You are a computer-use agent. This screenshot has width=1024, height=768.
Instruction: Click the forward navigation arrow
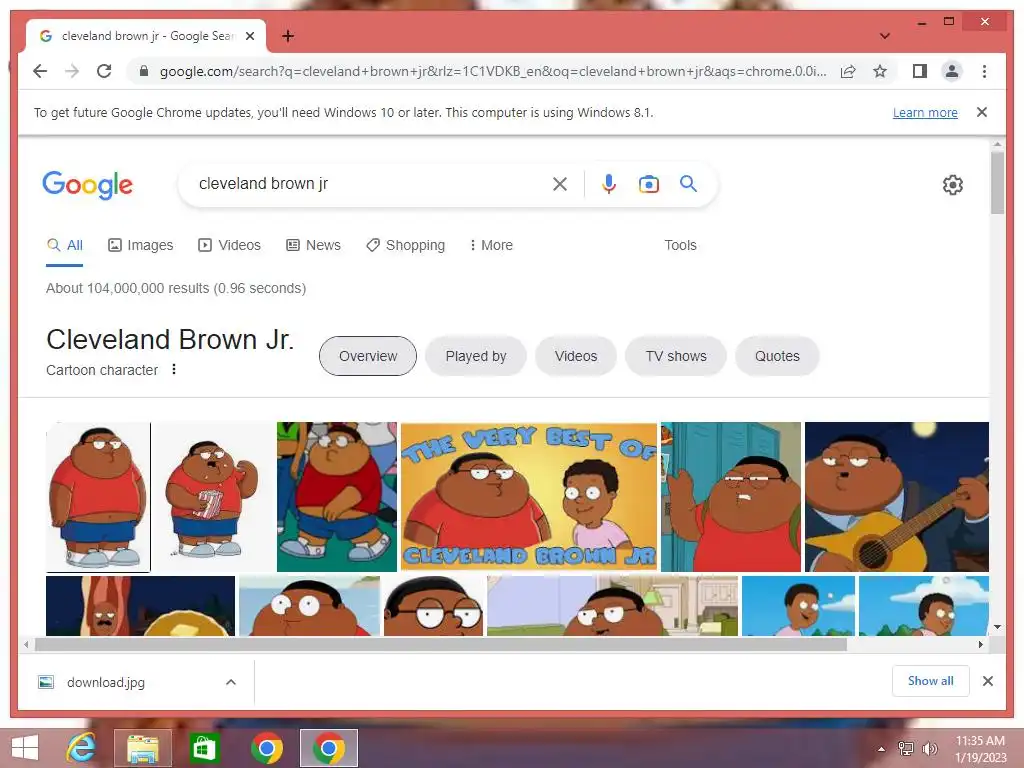(72, 71)
